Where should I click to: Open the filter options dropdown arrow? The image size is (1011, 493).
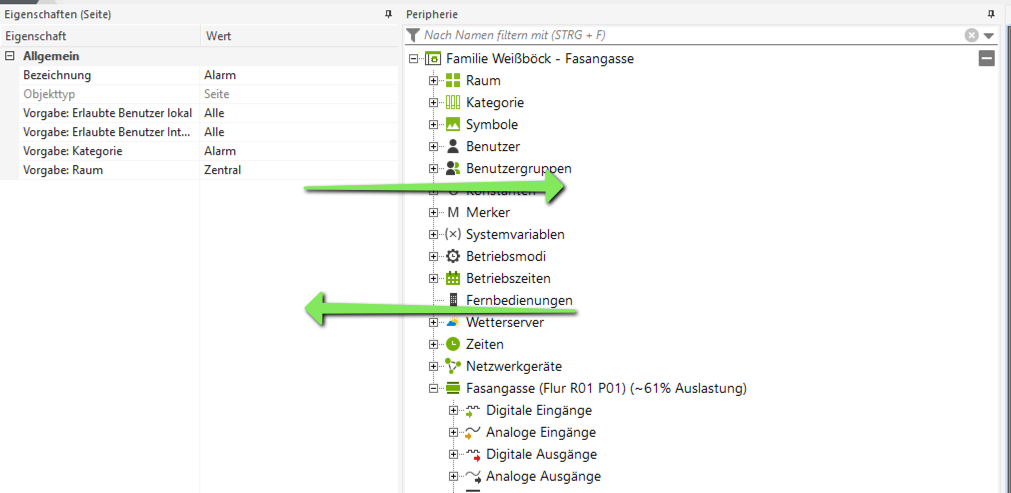[989, 35]
